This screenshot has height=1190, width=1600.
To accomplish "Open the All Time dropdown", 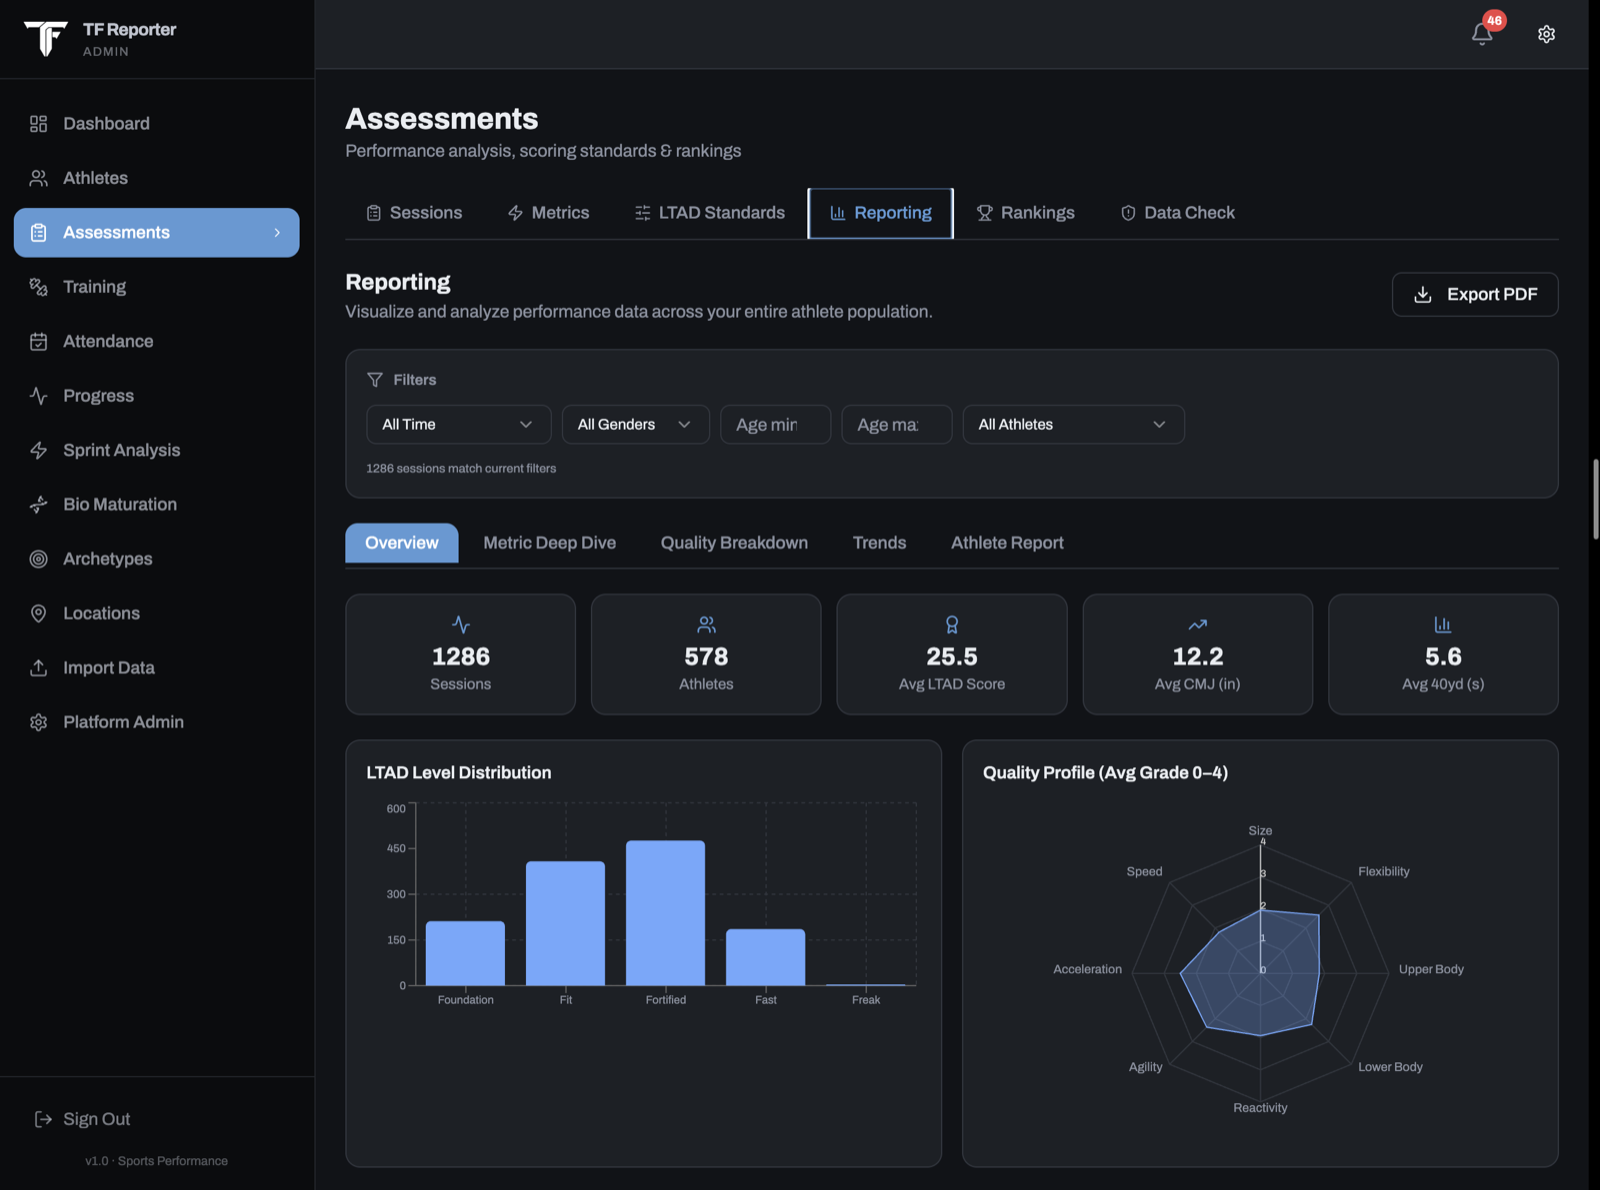I will pos(458,425).
